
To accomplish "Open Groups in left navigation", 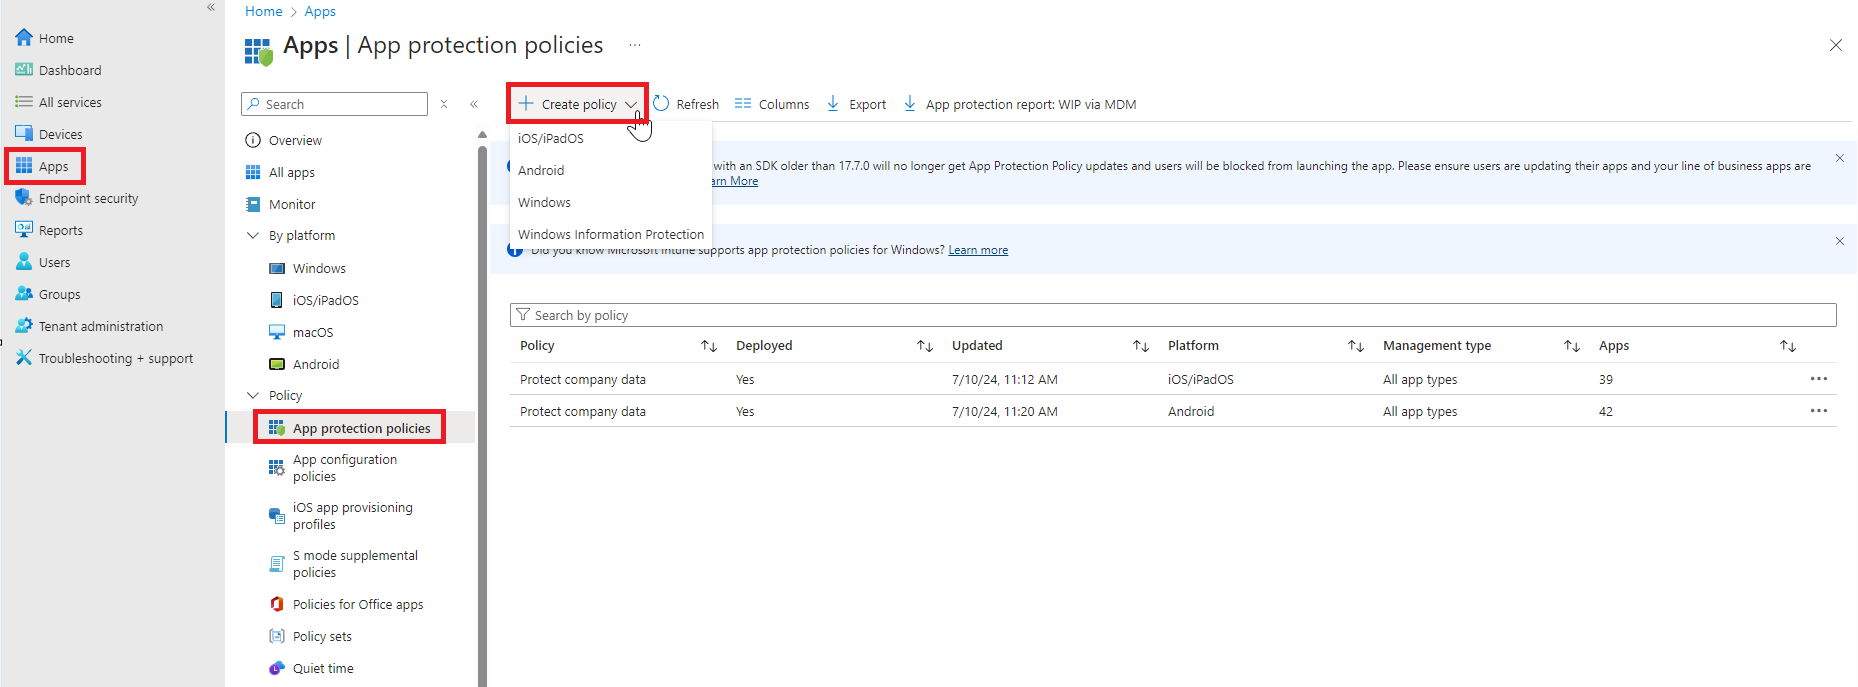I will point(59,294).
